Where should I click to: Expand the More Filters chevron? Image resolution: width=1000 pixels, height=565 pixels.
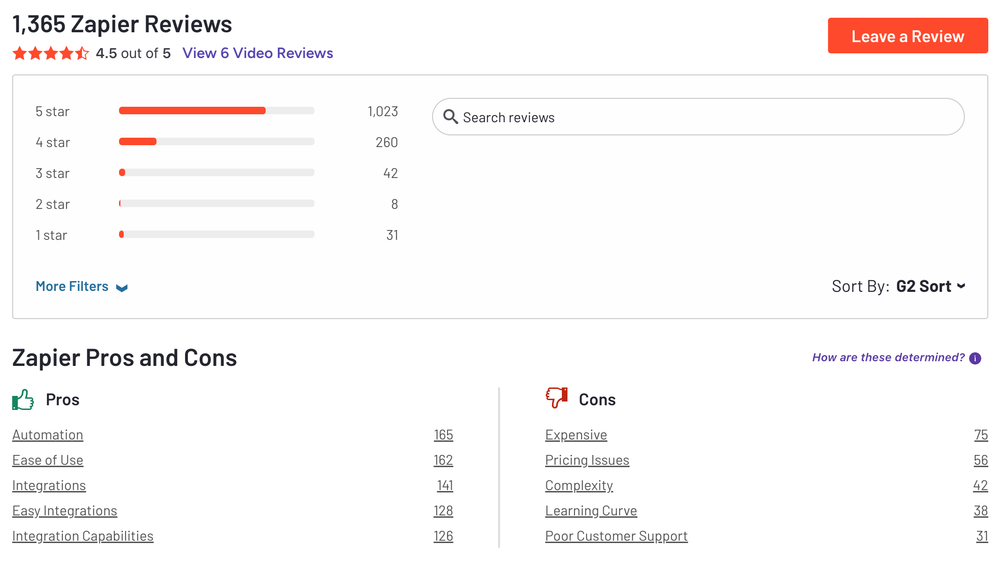click(x=122, y=288)
